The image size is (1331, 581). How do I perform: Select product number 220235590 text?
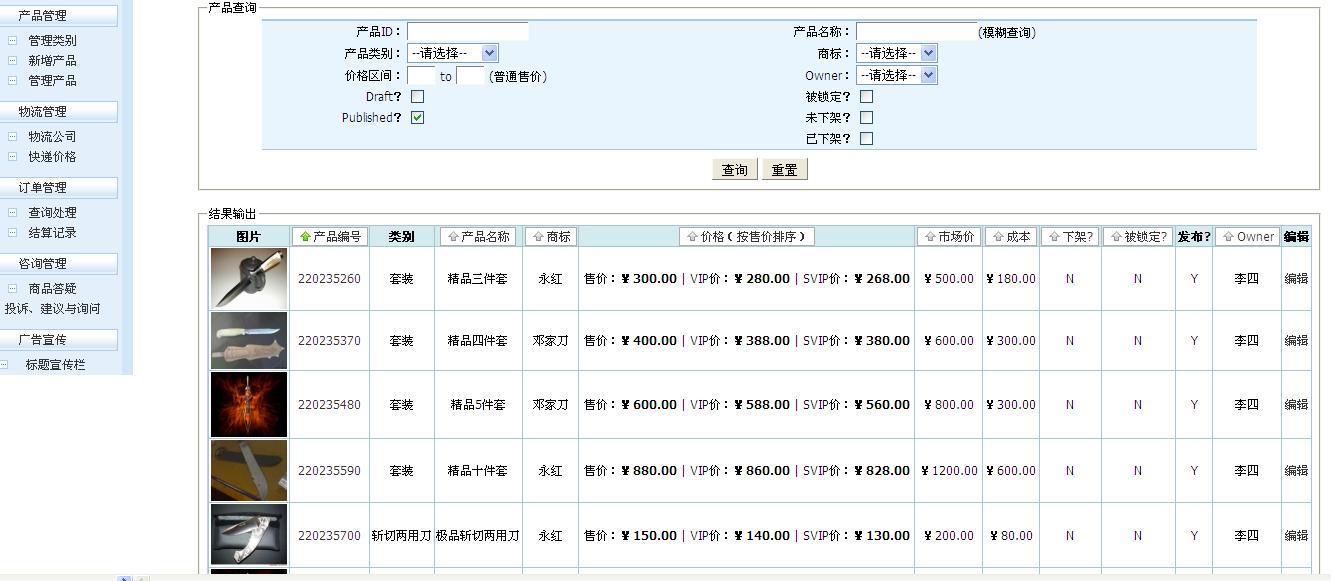click(329, 471)
